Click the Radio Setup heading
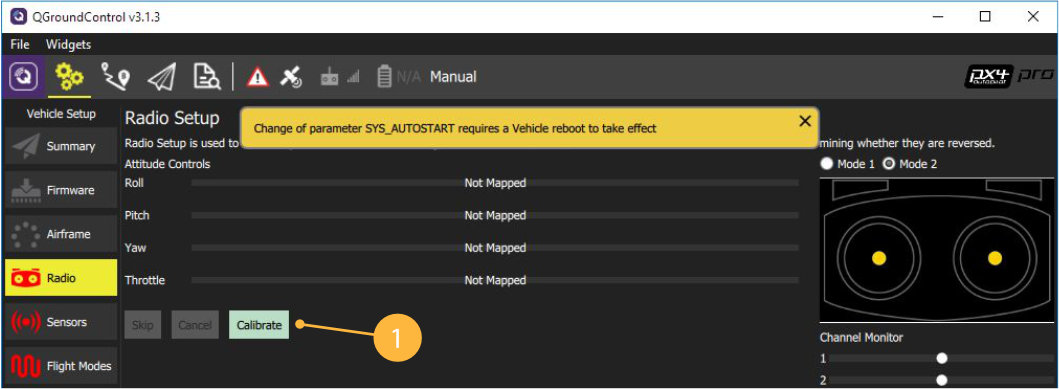Viewport: 1059px width, 389px height. point(172,118)
